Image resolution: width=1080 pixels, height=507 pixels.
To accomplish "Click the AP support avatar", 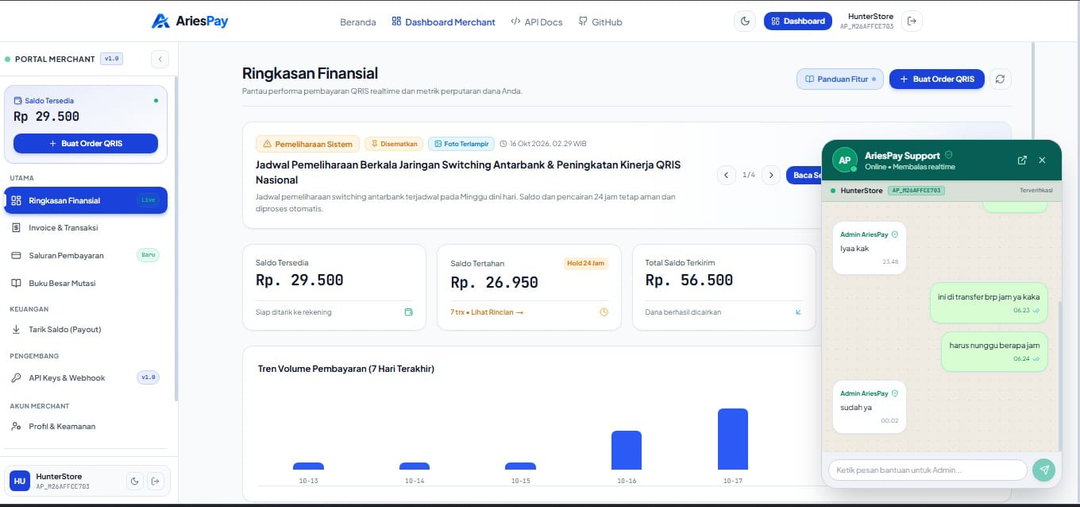I will tap(844, 160).
